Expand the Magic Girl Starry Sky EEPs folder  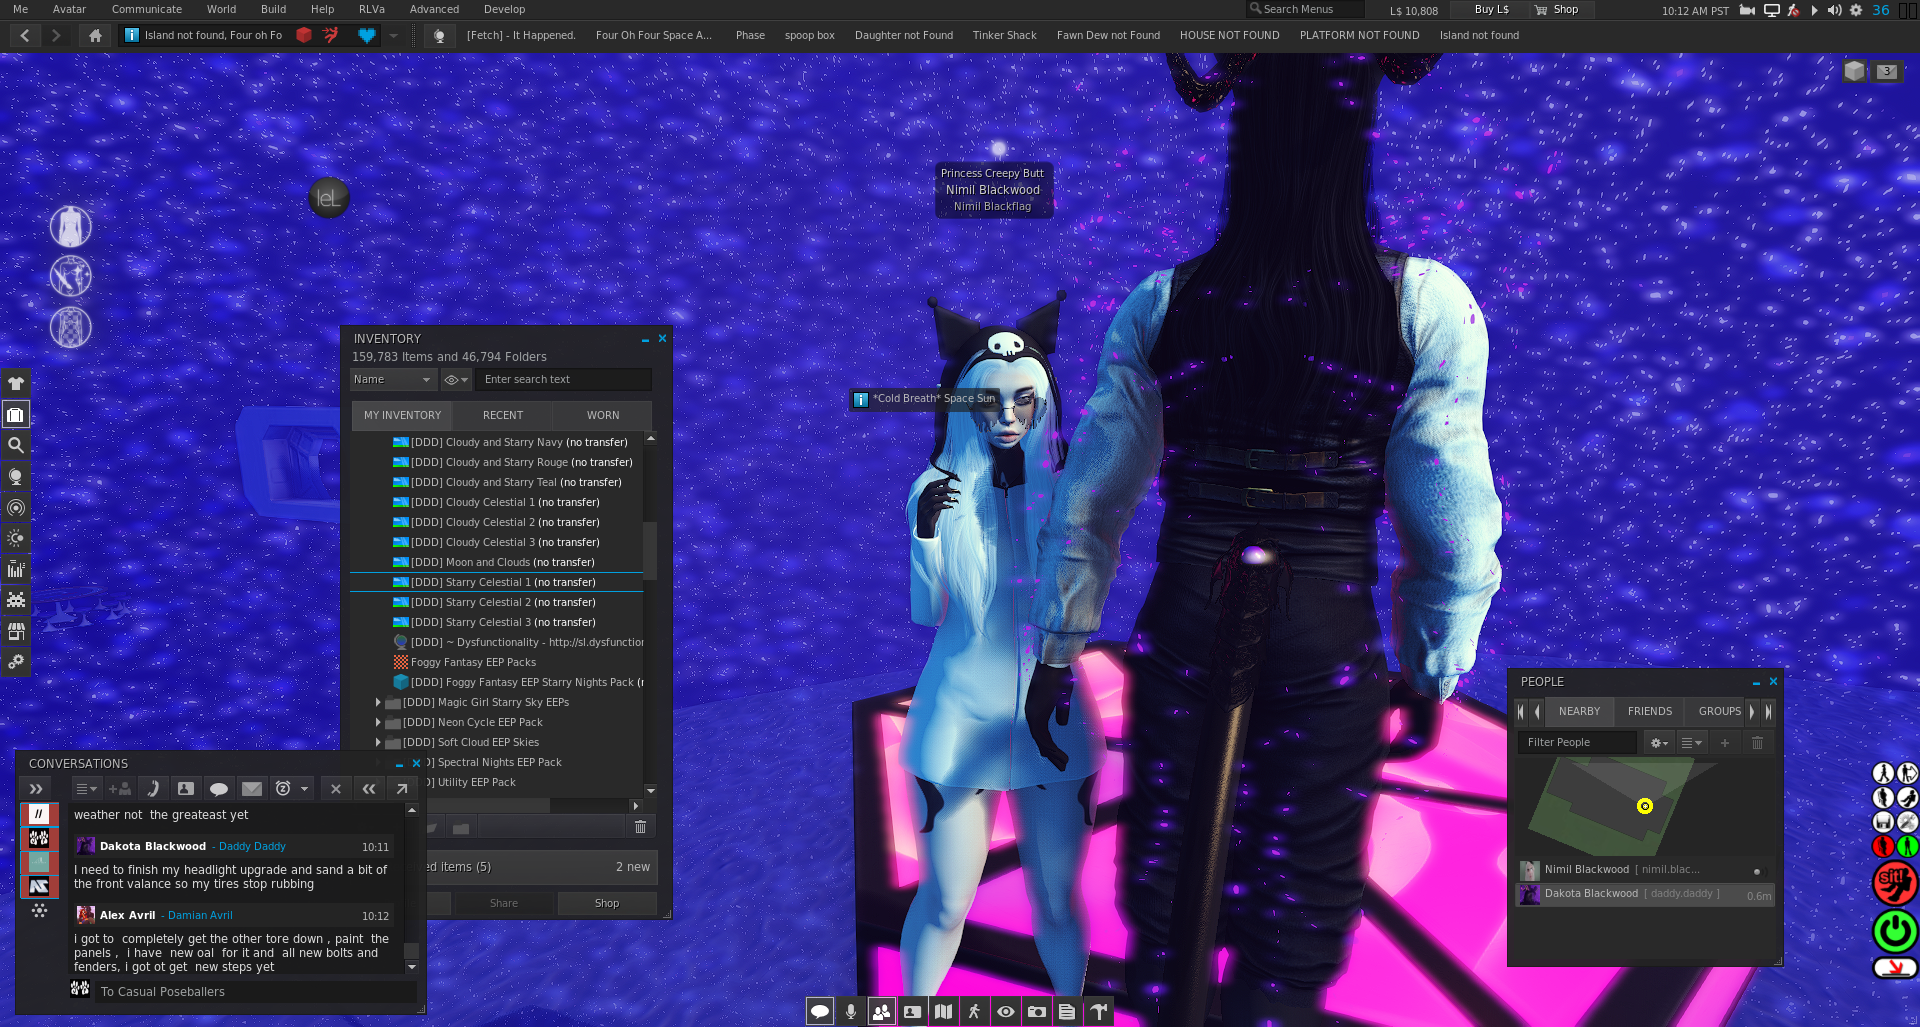[378, 702]
